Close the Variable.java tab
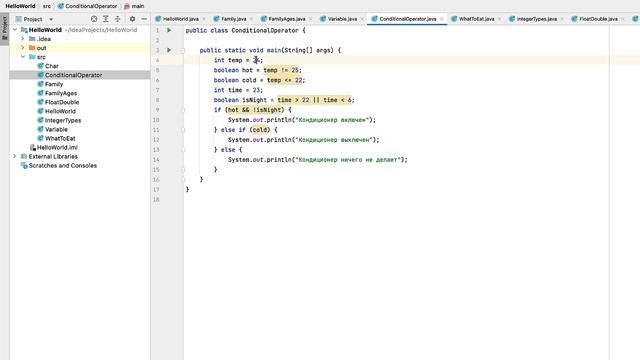640x360 pixels. (362, 19)
